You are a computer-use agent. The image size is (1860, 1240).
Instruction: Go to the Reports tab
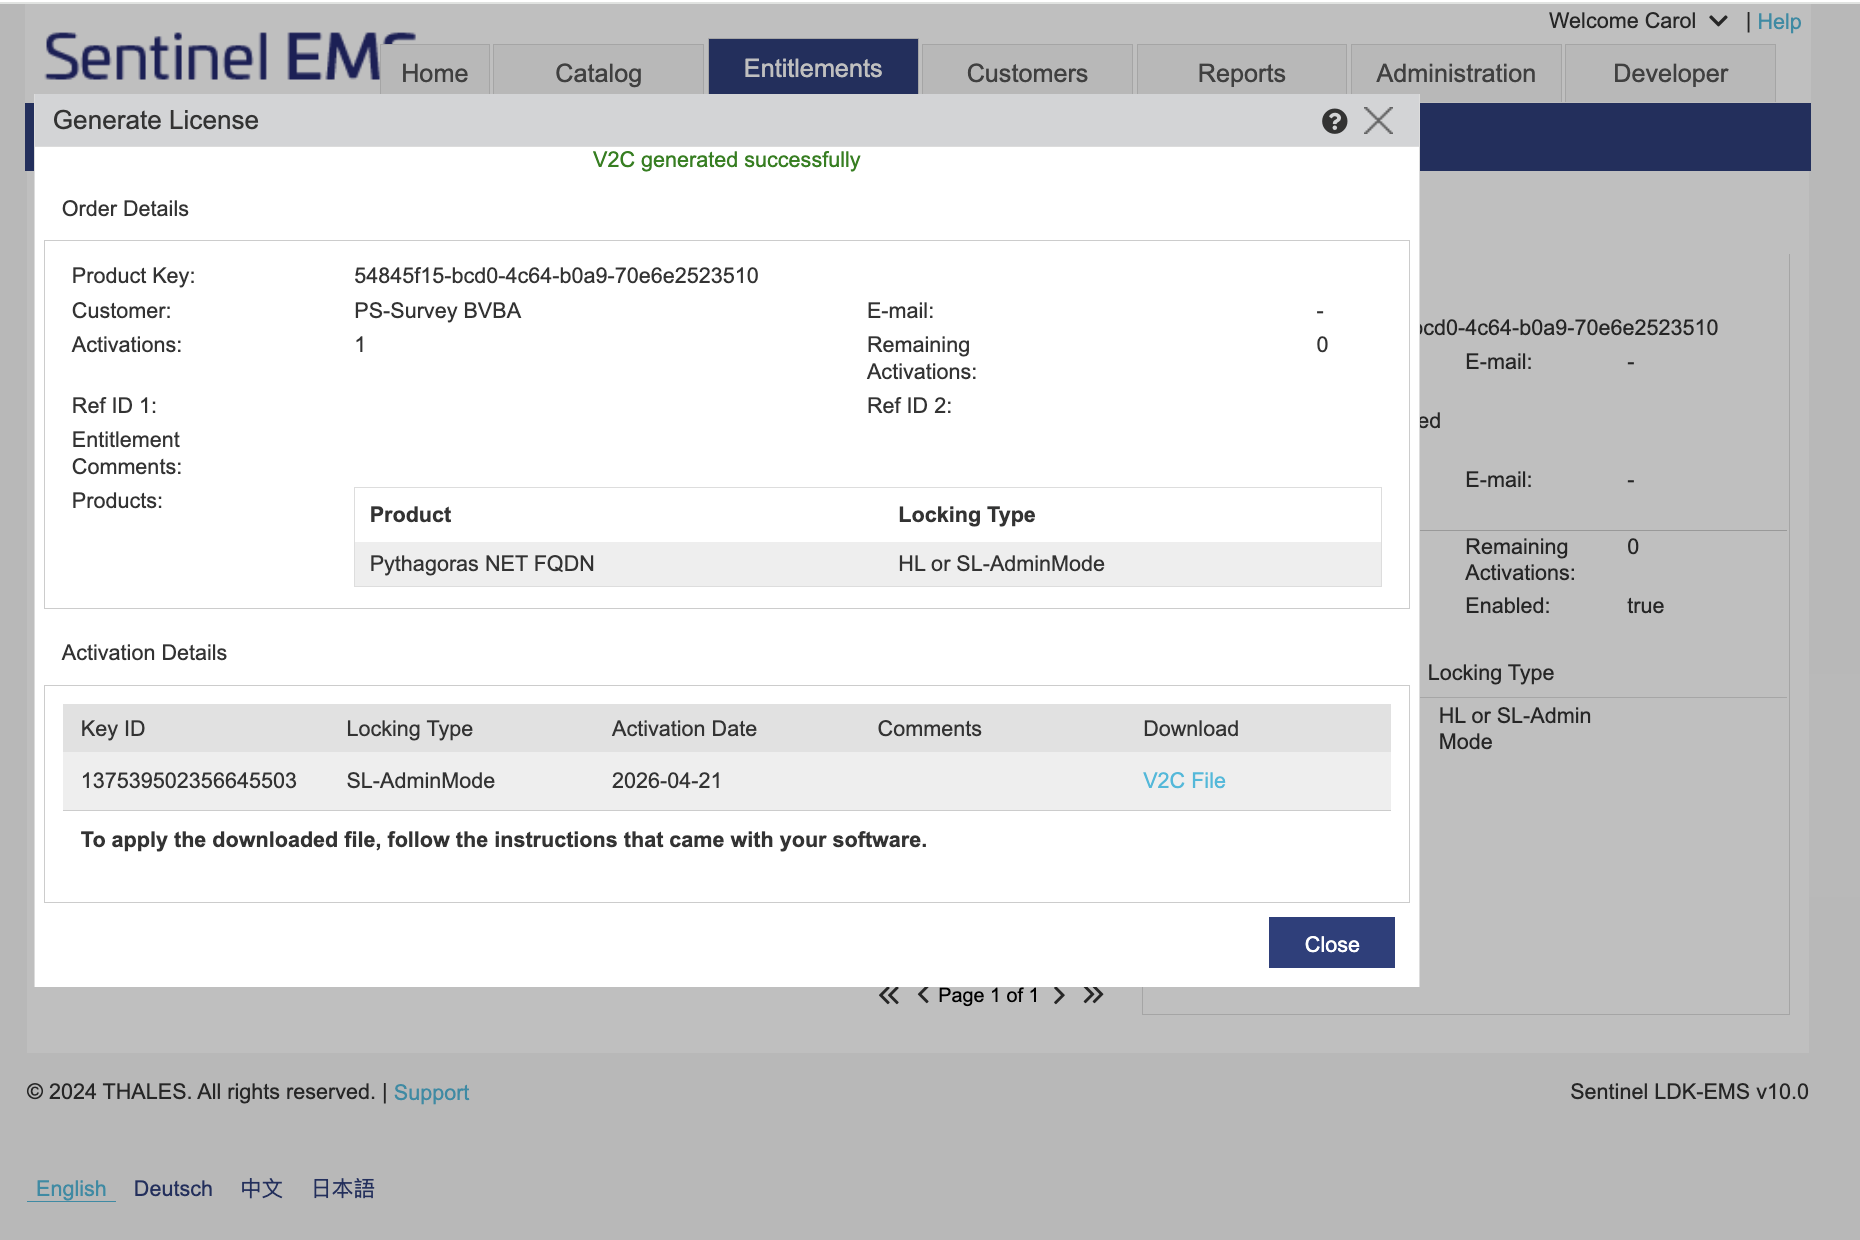[x=1242, y=73]
